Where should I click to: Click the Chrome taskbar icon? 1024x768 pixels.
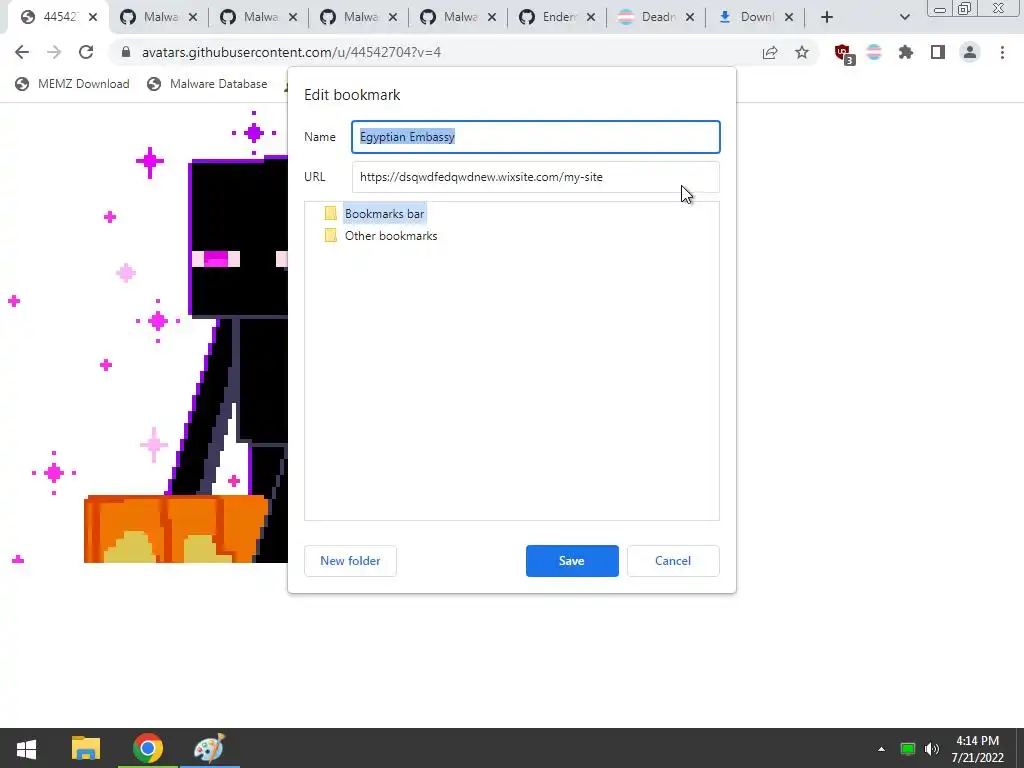(x=148, y=748)
